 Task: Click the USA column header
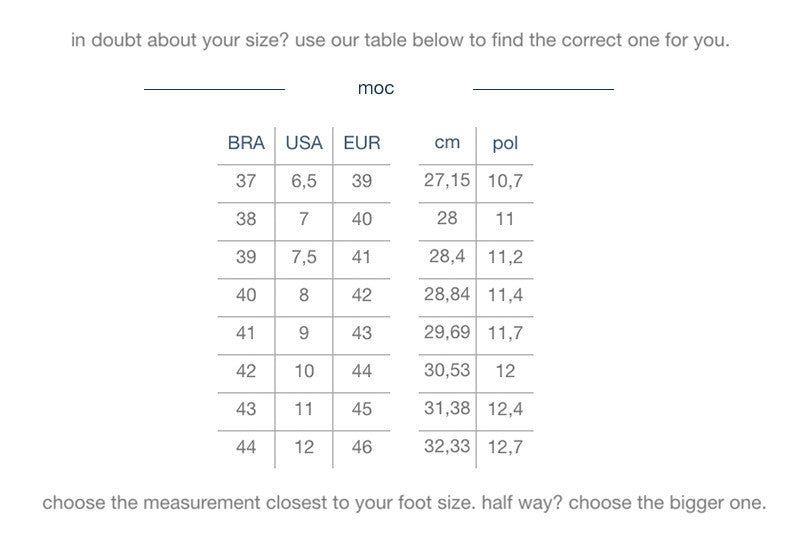pyautogui.click(x=304, y=143)
